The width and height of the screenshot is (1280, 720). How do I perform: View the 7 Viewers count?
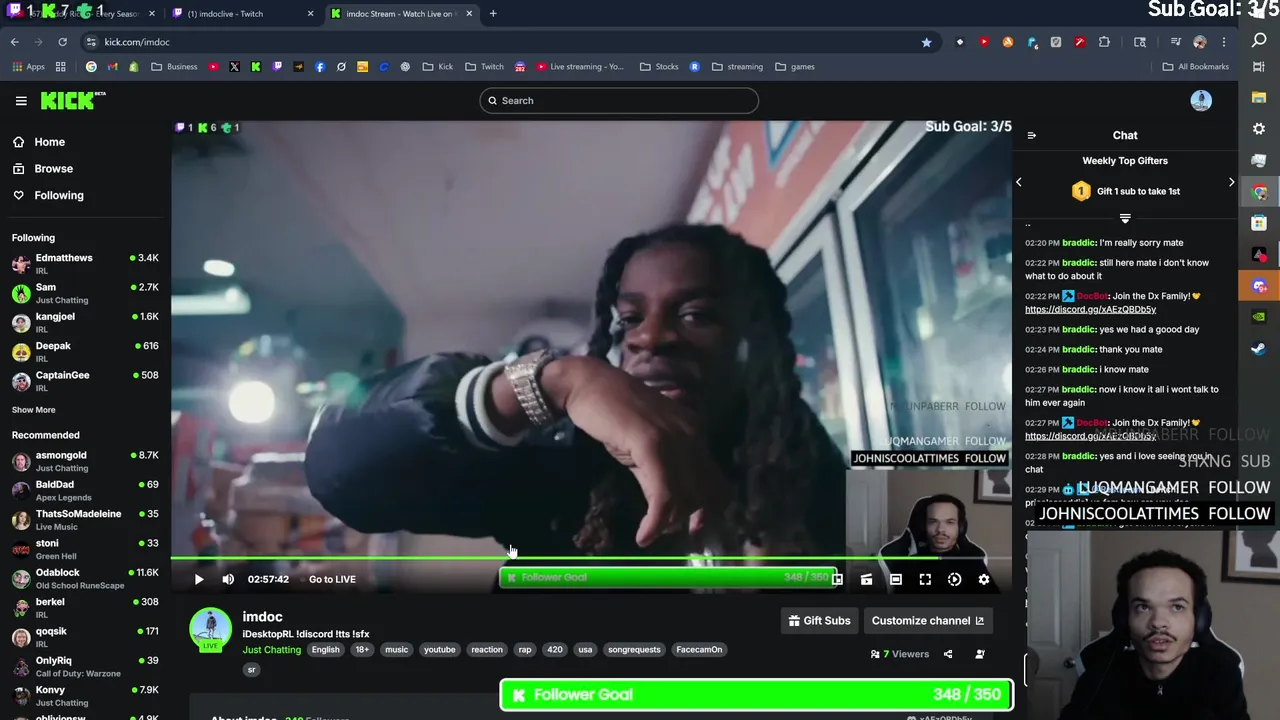coord(900,654)
